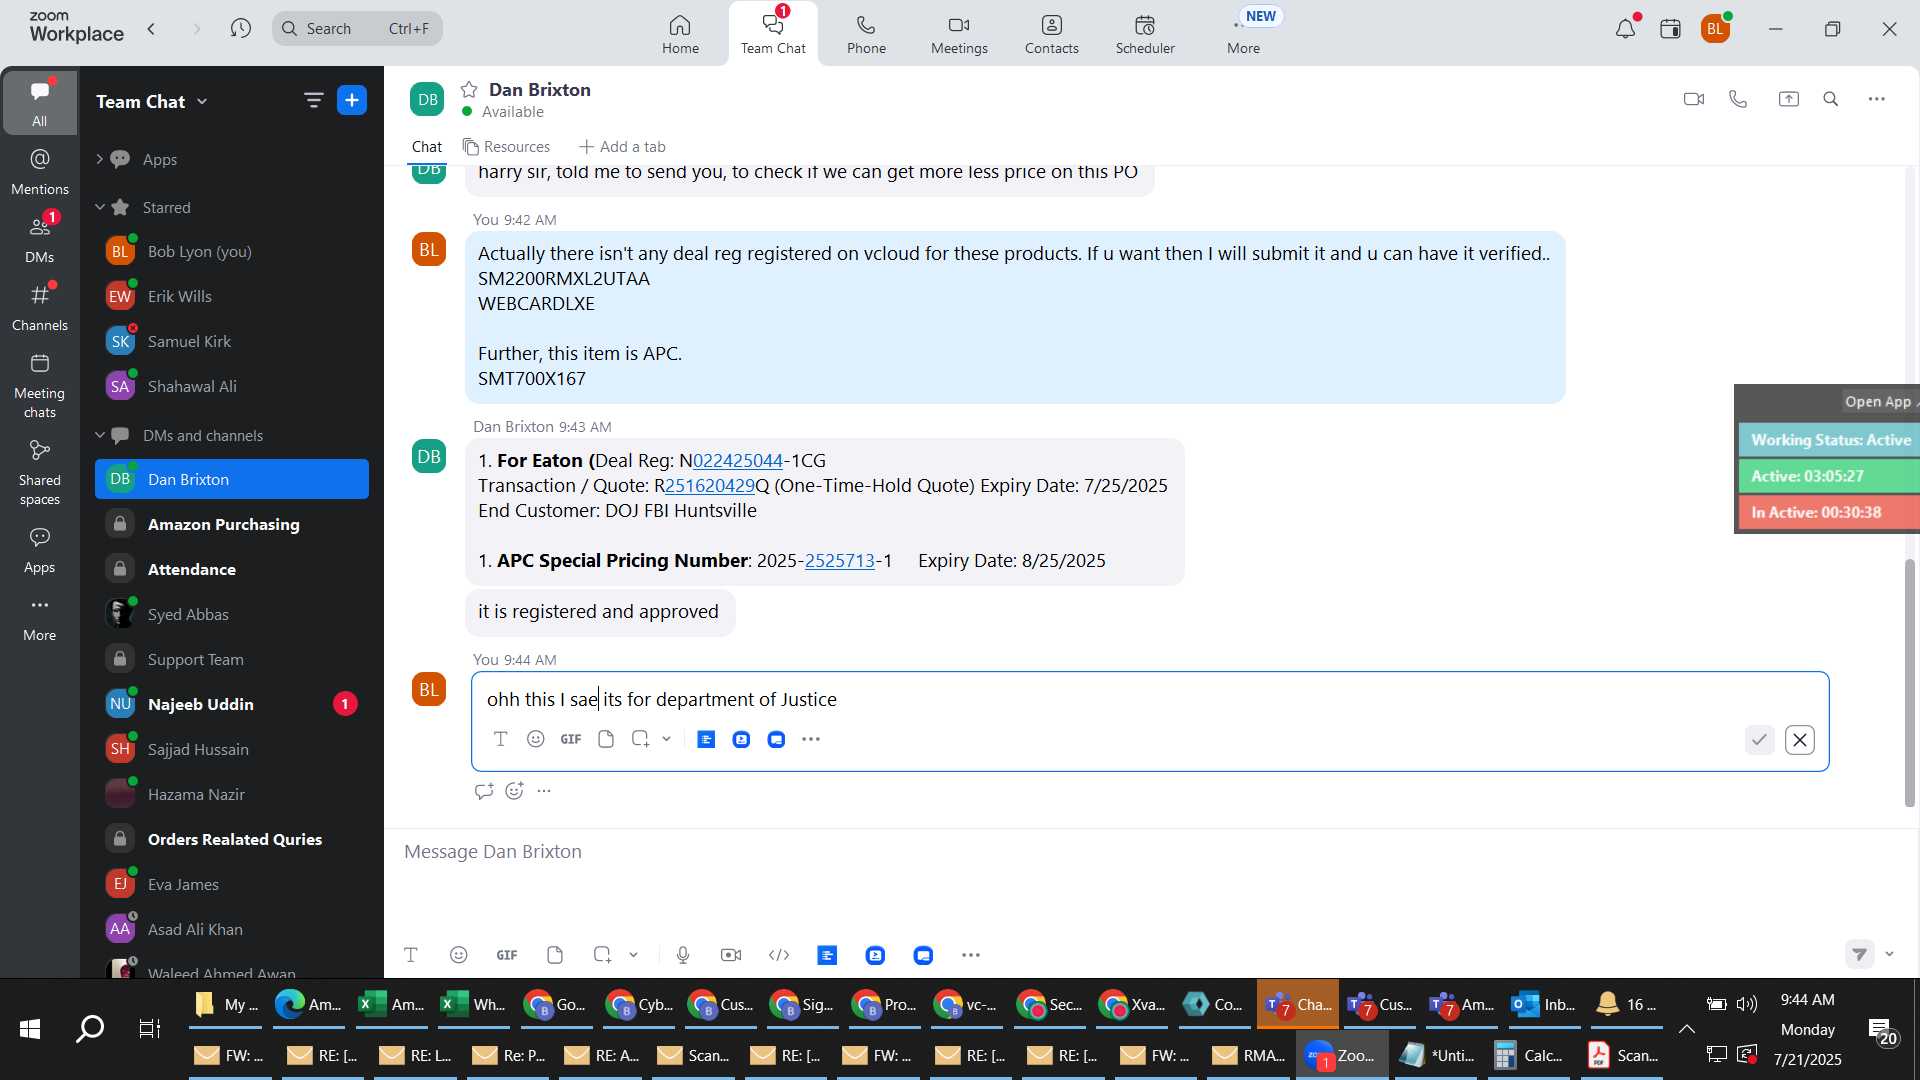Start a phone call from chat header
This screenshot has height=1080, width=1920.
[1738, 99]
